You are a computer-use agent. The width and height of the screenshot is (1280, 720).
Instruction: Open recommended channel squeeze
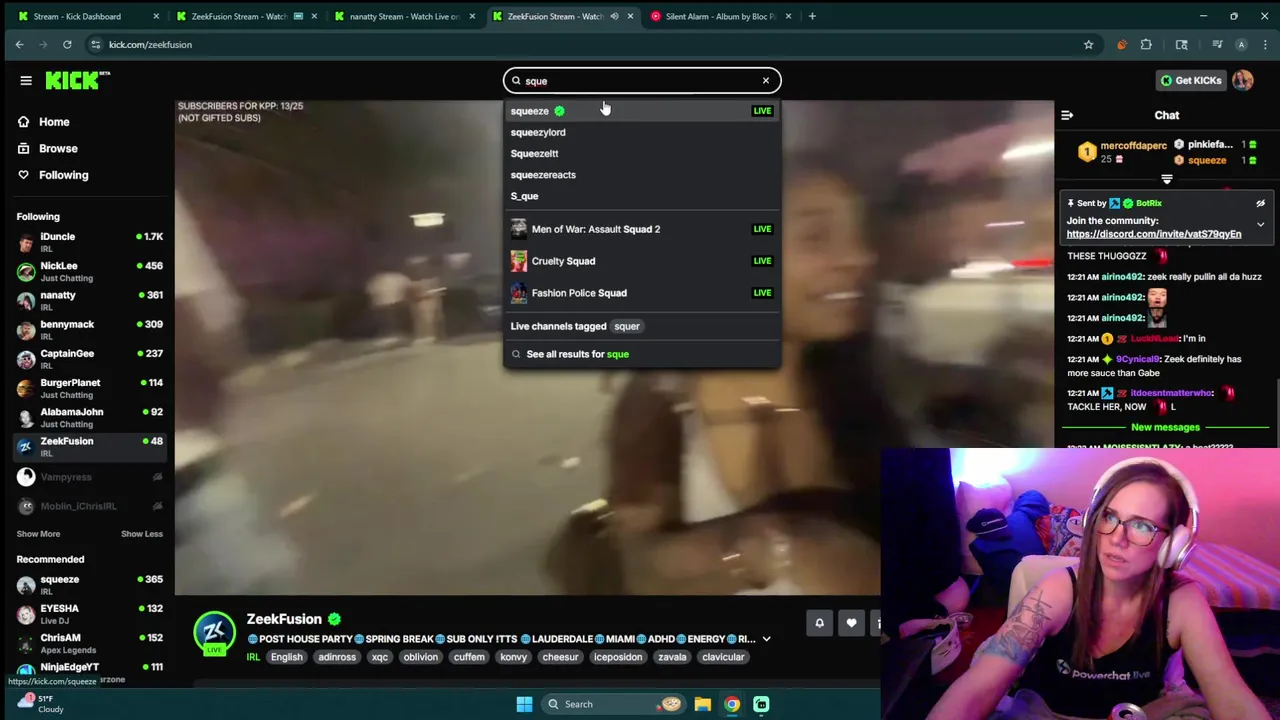coord(88,584)
